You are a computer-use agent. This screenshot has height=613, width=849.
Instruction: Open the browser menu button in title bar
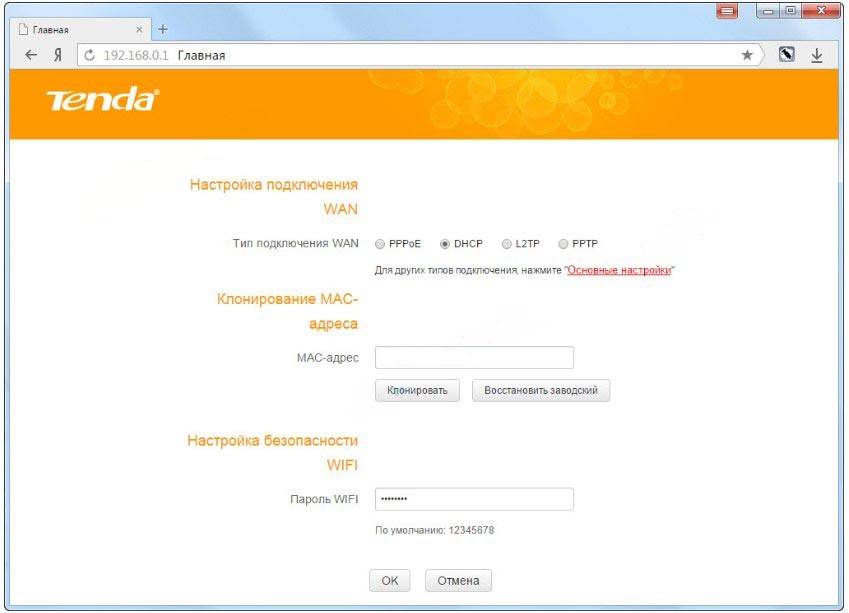point(727,11)
